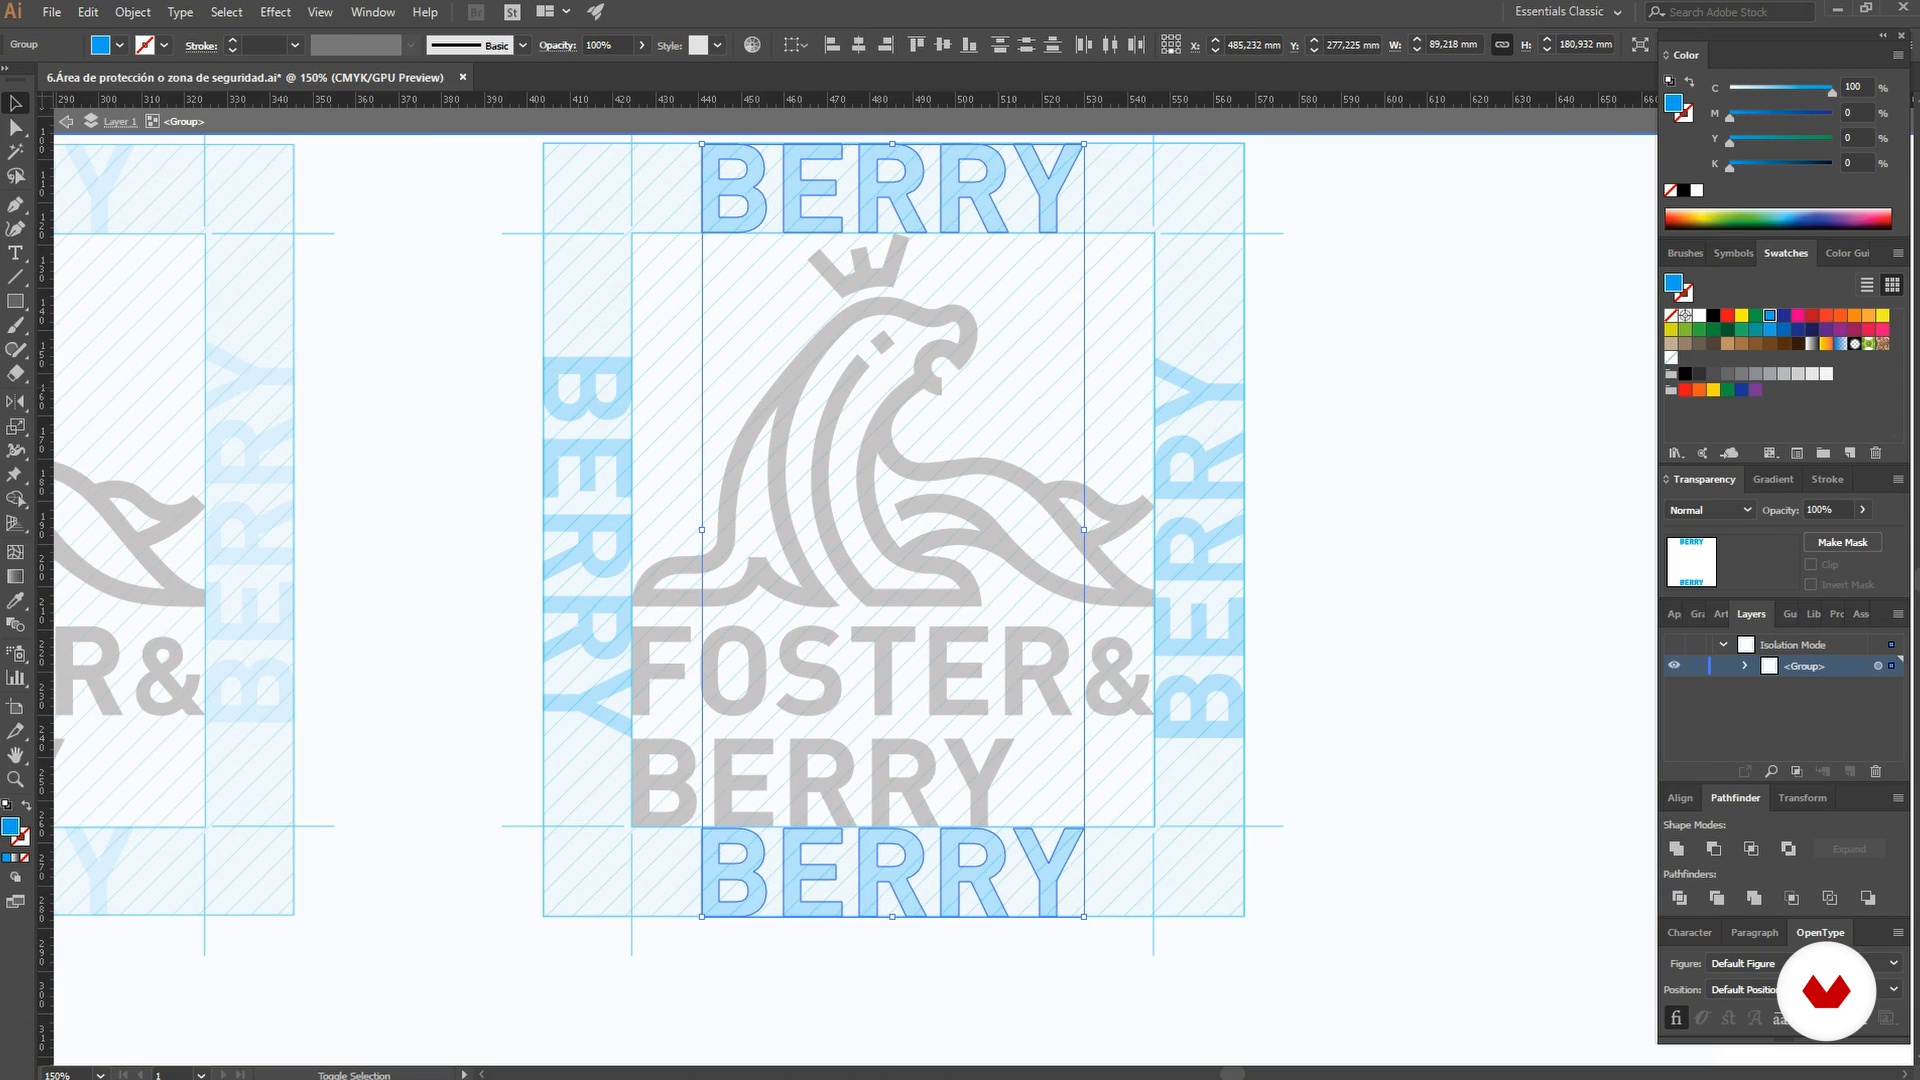Viewport: 1920px width, 1080px height.
Task: Select the Line Segment tool
Action: click(15, 277)
